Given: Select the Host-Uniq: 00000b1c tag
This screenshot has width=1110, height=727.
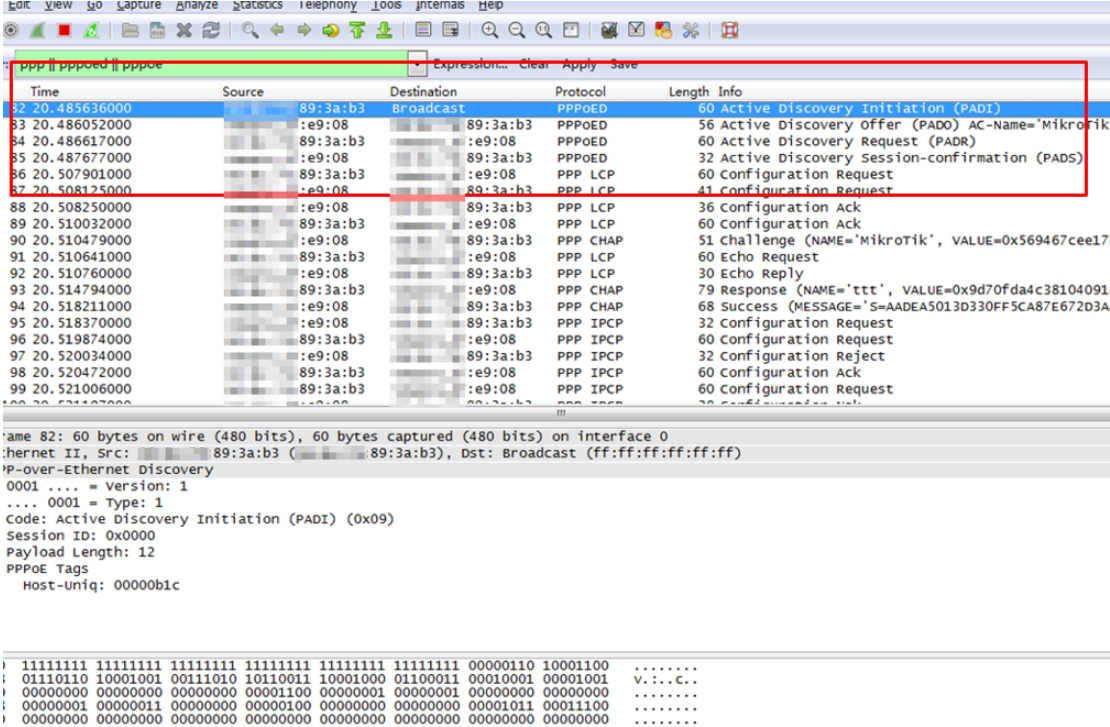Looking at the screenshot, I should 101,585.
